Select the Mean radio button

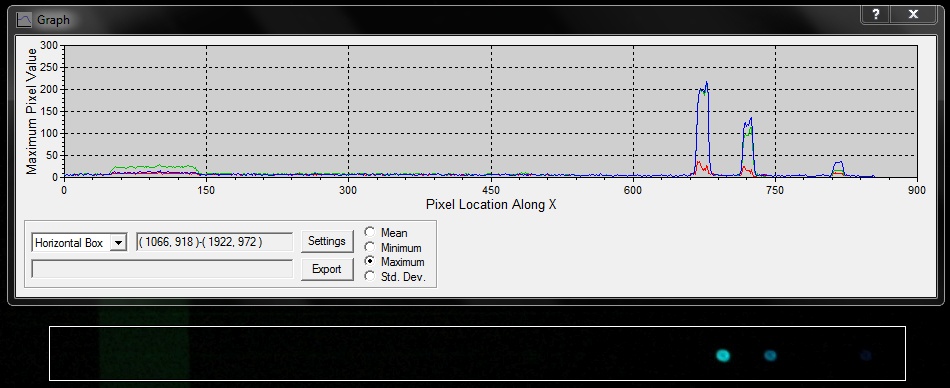(370, 232)
